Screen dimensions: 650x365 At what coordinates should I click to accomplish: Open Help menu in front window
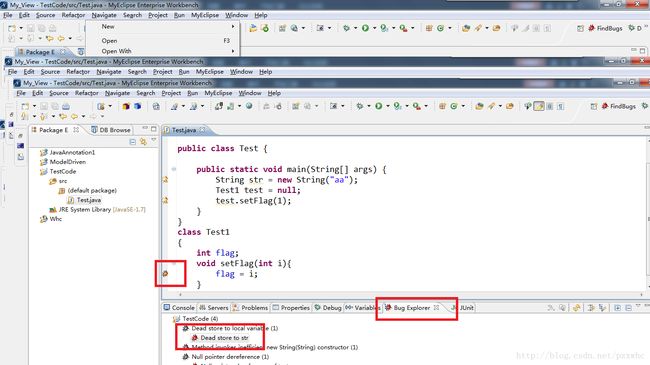pos(274,93)
